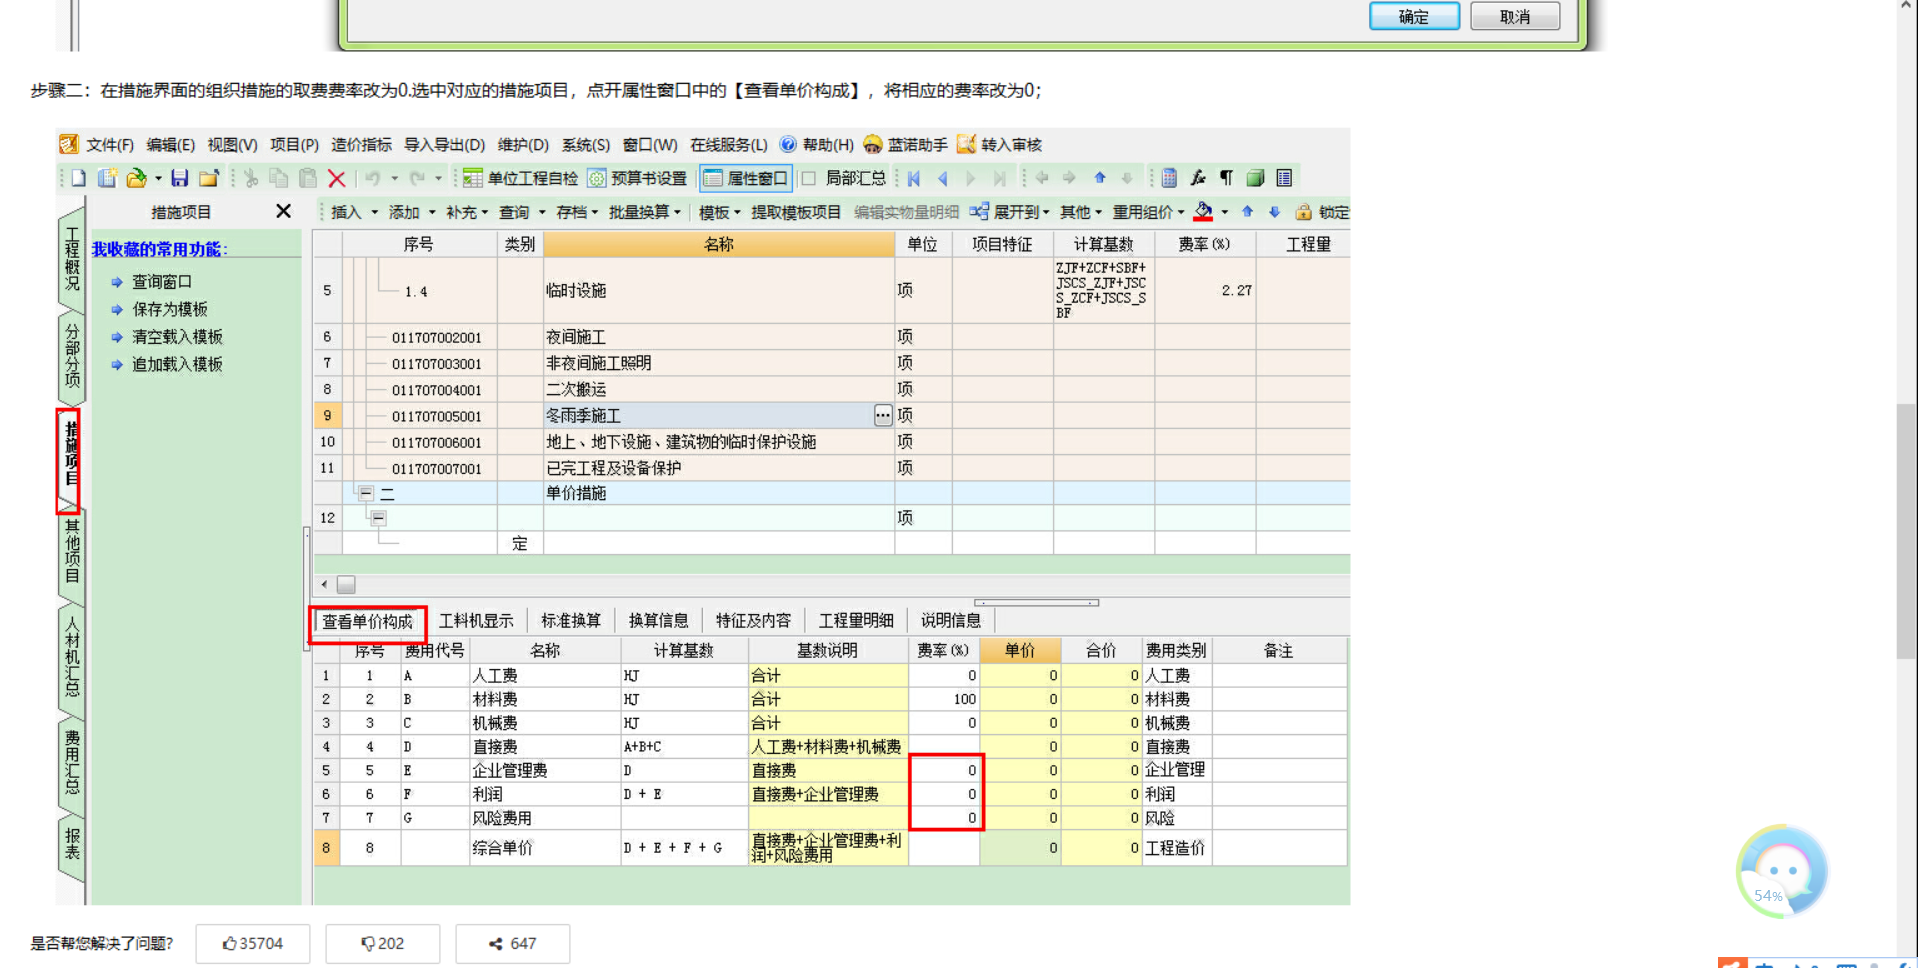This screenshot has height=968, width=1918.
Task: Click the calculator icon
Action: 1169,178
